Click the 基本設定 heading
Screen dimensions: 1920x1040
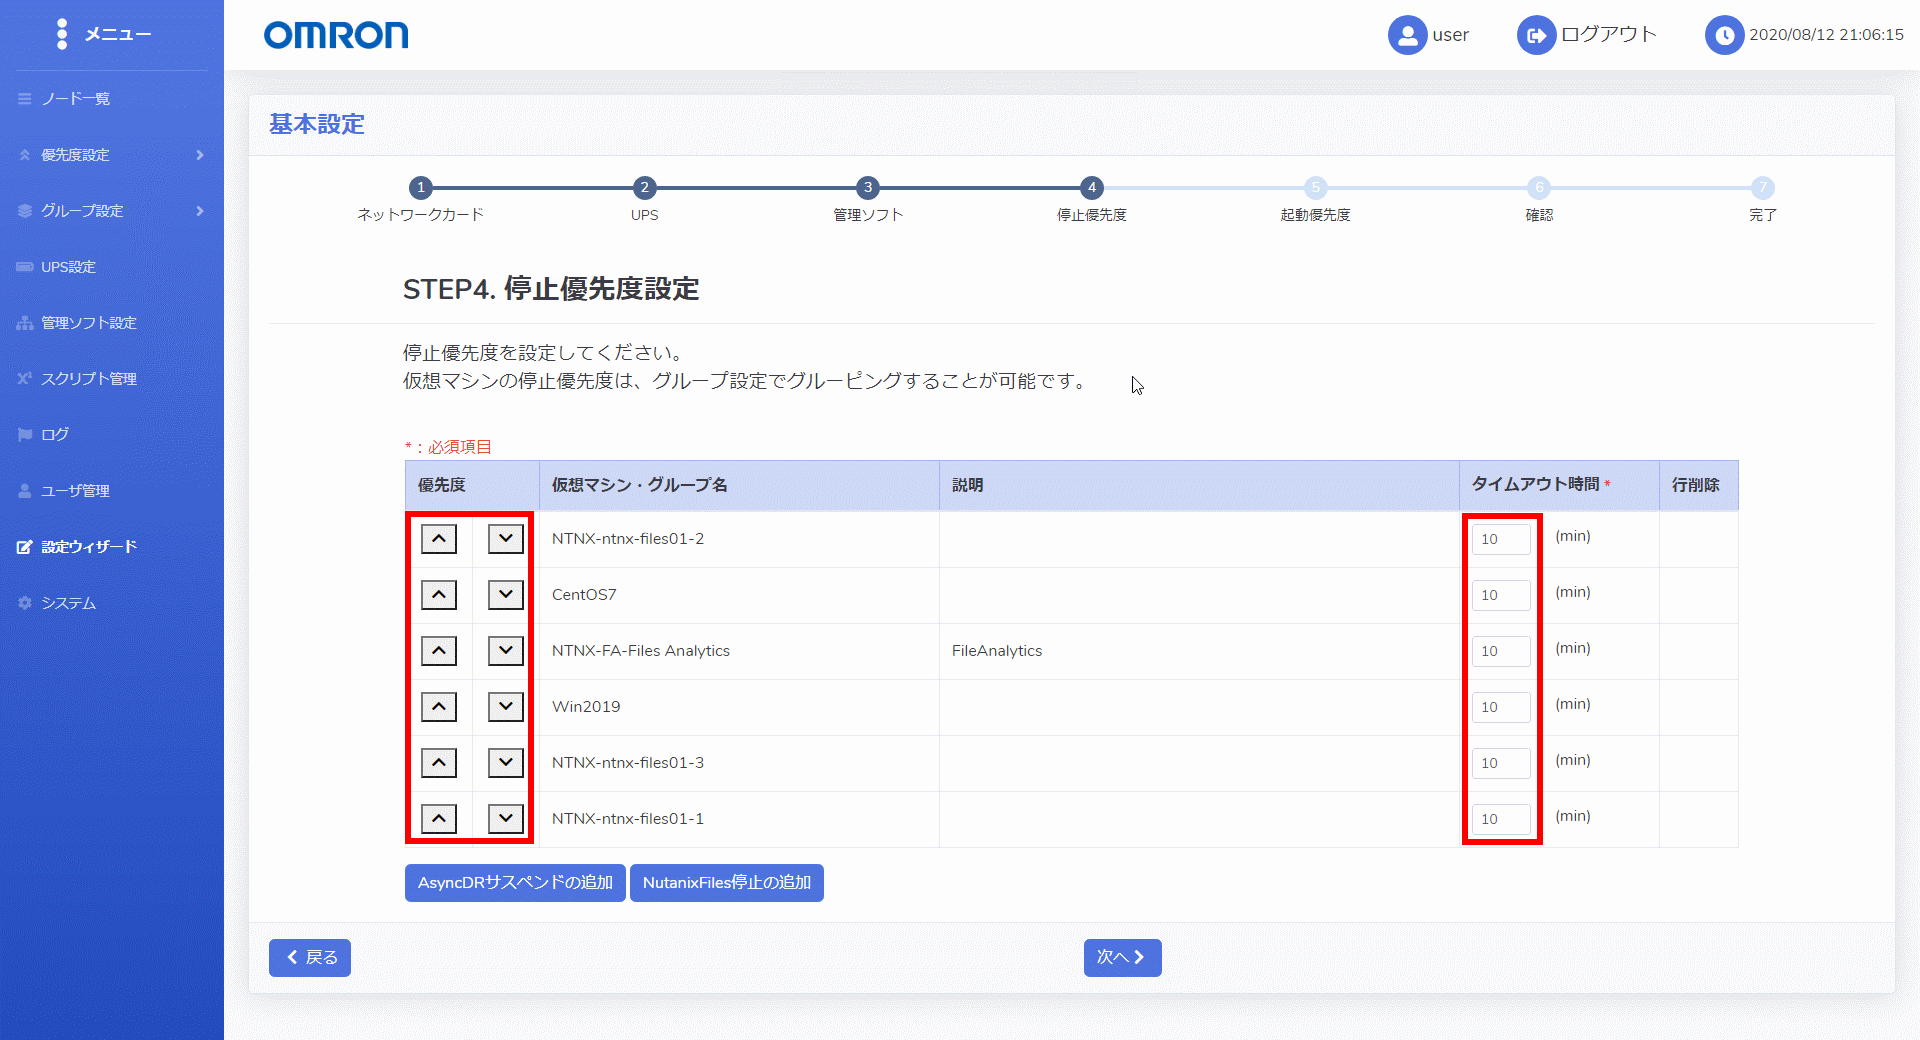[317, 124]
